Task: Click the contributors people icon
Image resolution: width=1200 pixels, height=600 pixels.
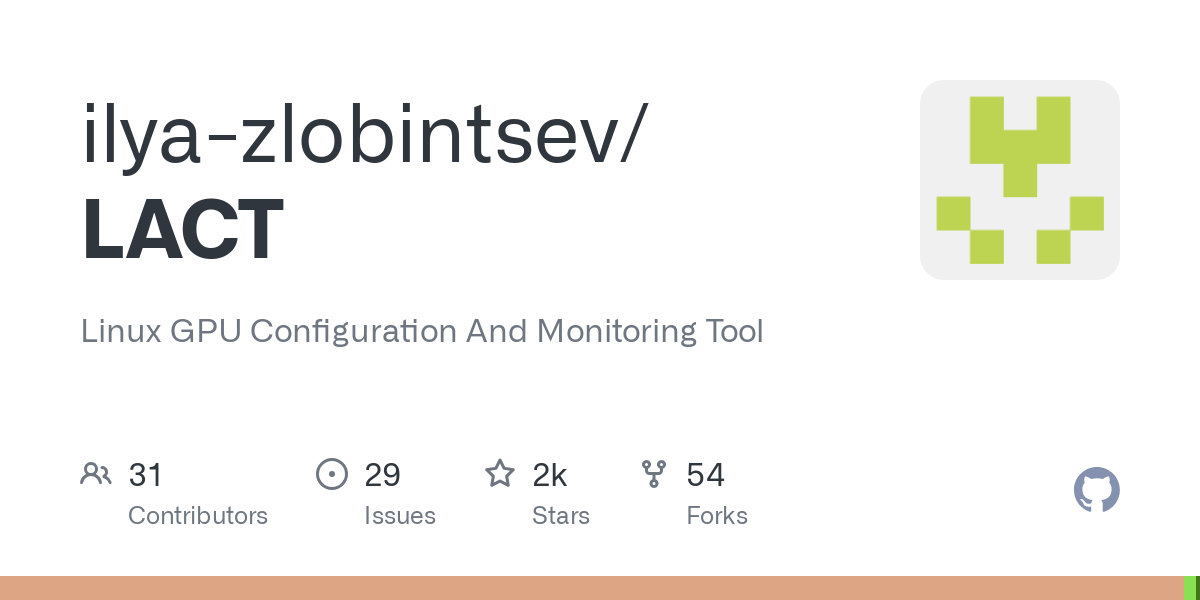Action: pyautogui.click(x=96, y=474)
